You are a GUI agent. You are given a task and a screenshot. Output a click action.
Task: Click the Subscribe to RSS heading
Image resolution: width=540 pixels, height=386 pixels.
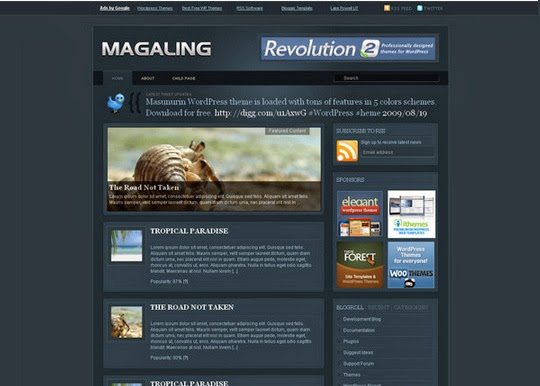point(361,131)
